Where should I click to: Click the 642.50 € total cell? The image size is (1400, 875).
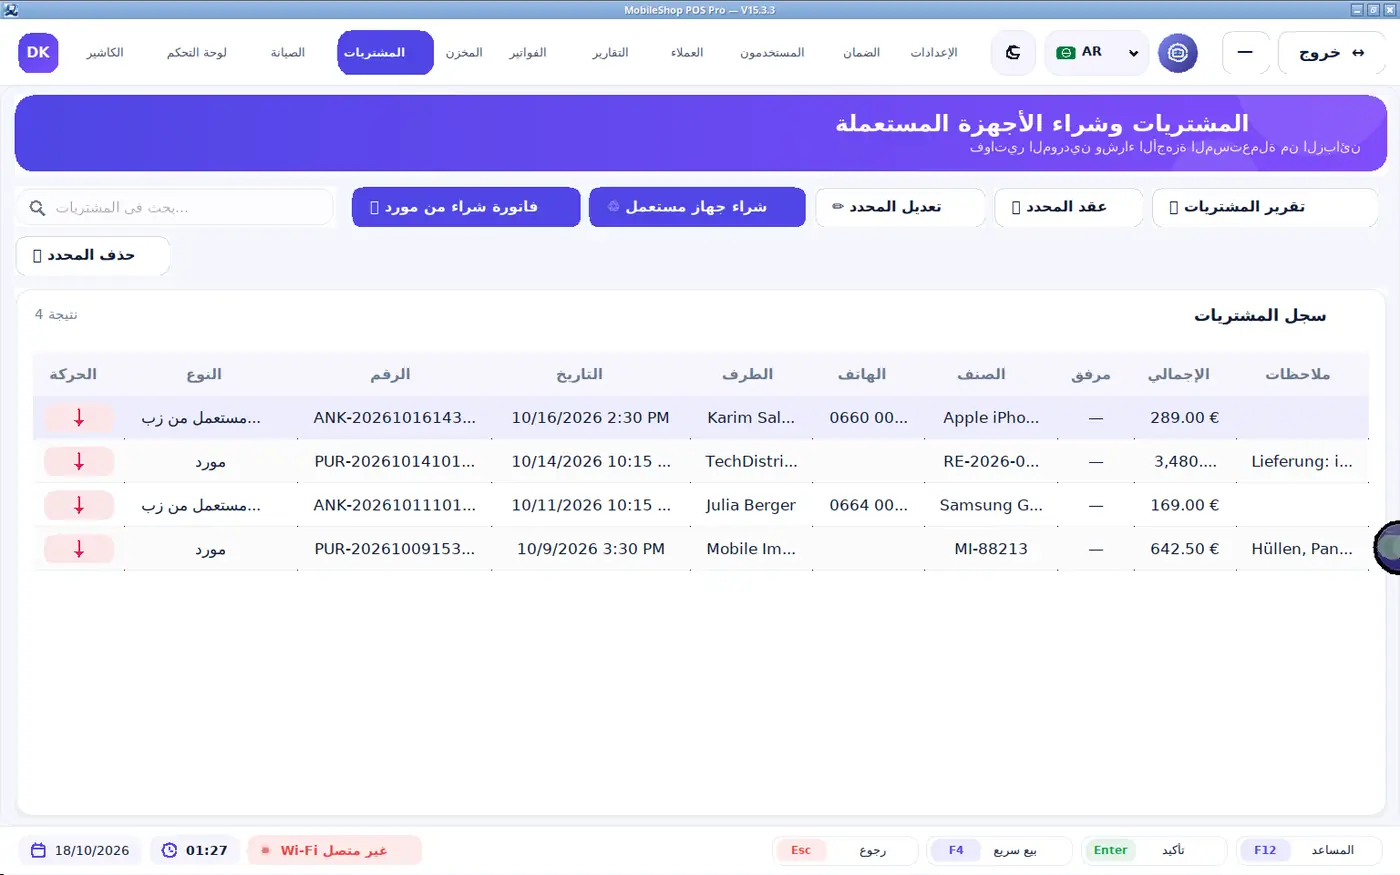click(1185, 549)
